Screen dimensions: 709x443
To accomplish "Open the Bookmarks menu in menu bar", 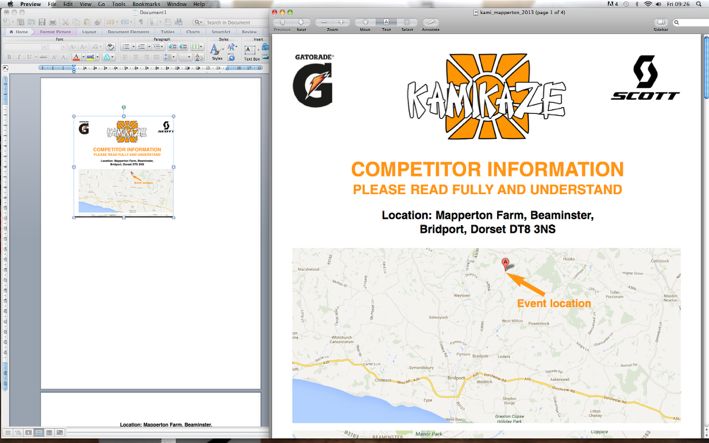I will pos(146,4).
